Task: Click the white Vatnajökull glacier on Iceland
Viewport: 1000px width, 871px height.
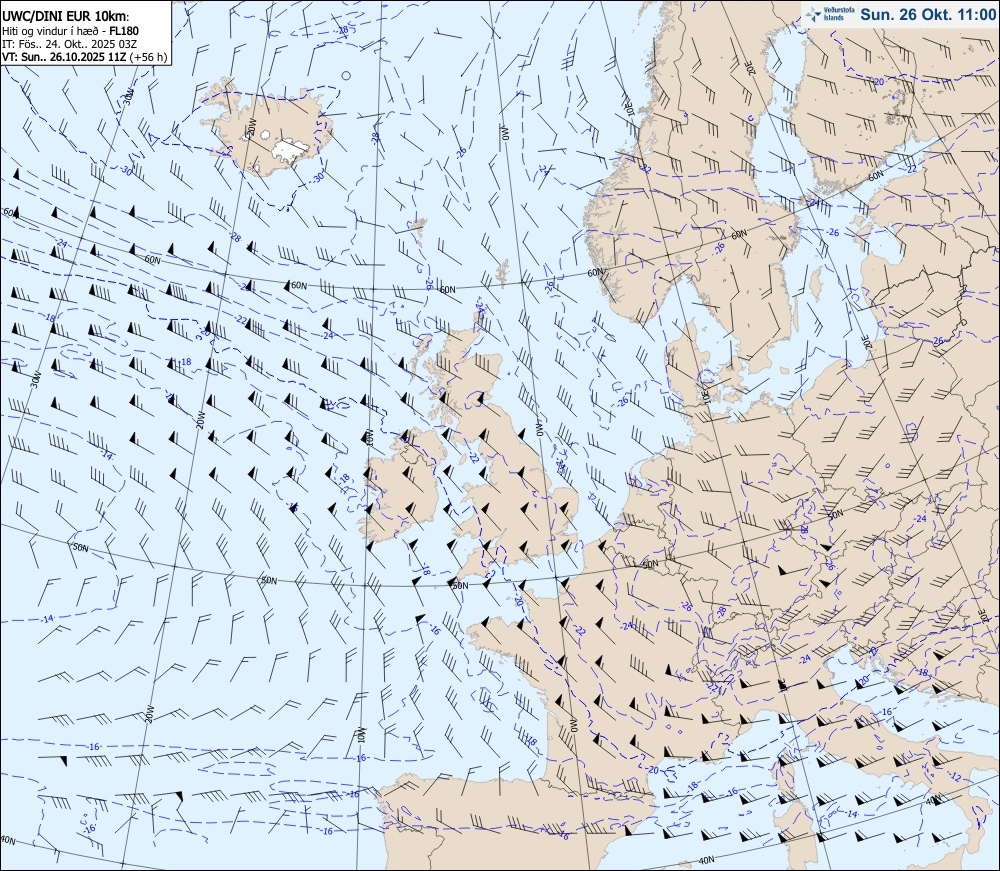Action: coord(290,149)
